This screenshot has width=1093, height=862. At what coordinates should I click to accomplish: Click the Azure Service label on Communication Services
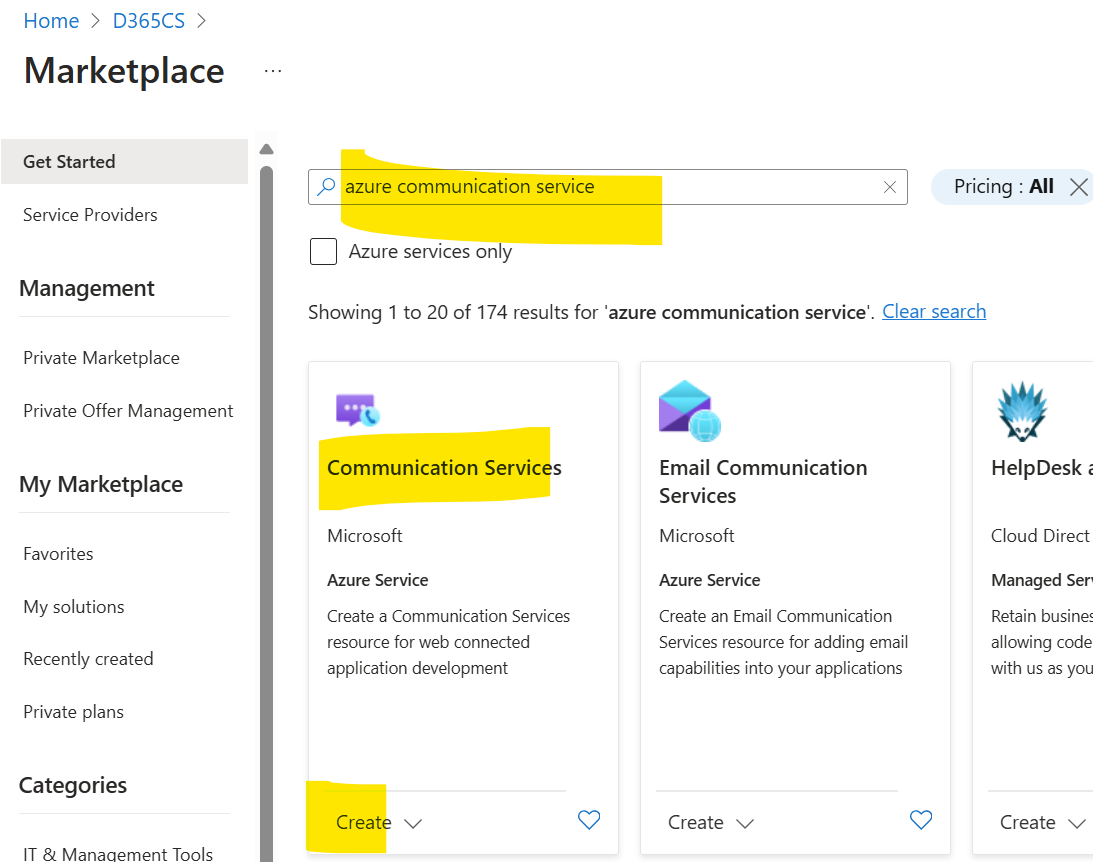tap(377, 580)
